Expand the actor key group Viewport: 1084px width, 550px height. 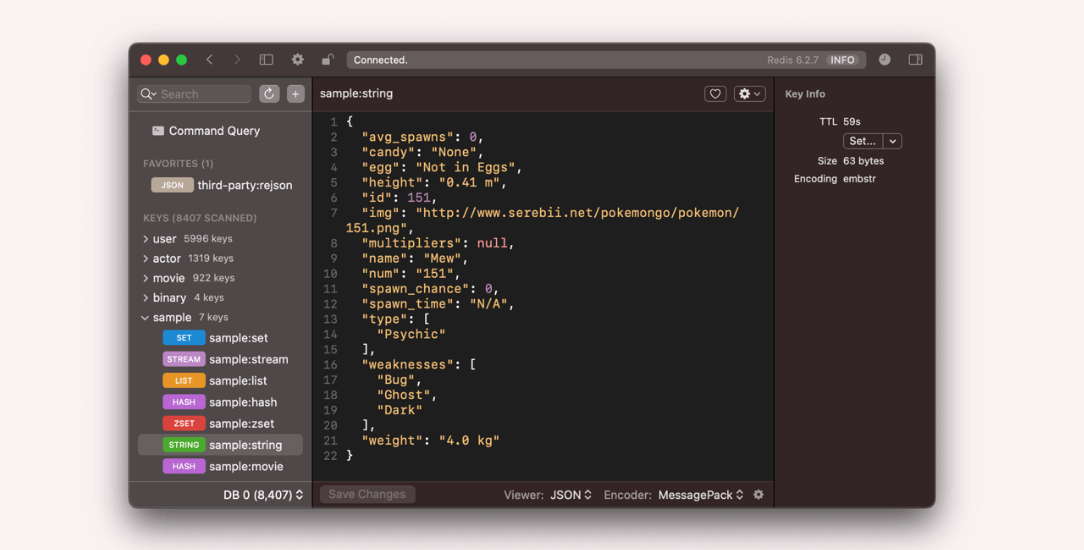[x=145, y=258]
